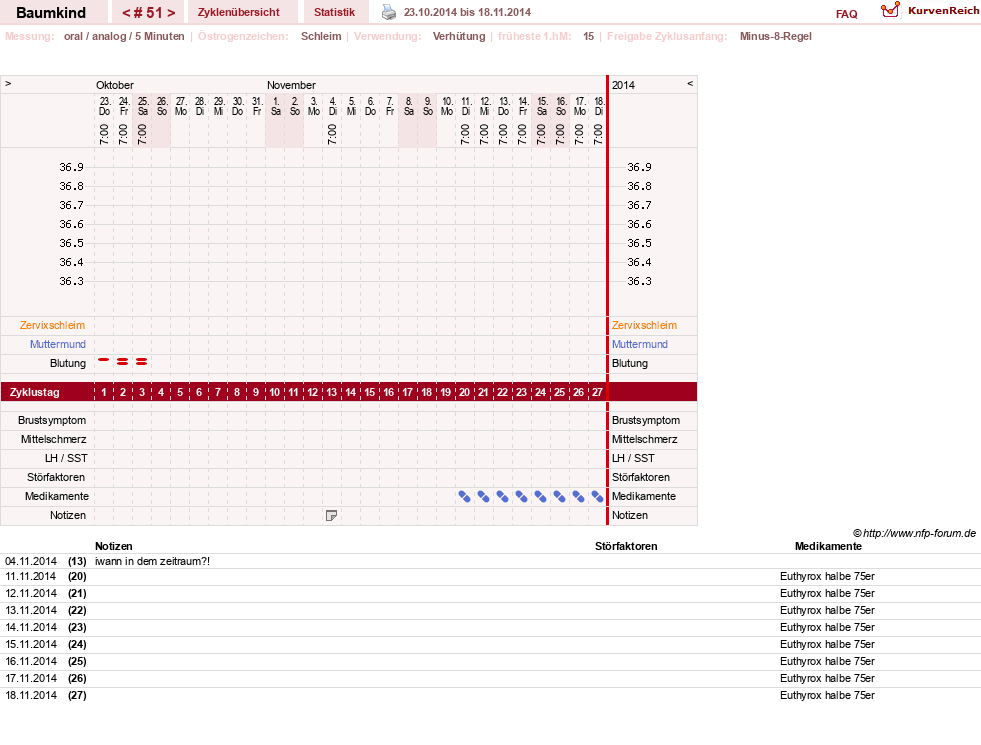Click the bleeding mark on October 25
Image resolution: width=981 pixels, height=745 pixels.
tap(142, 362)
